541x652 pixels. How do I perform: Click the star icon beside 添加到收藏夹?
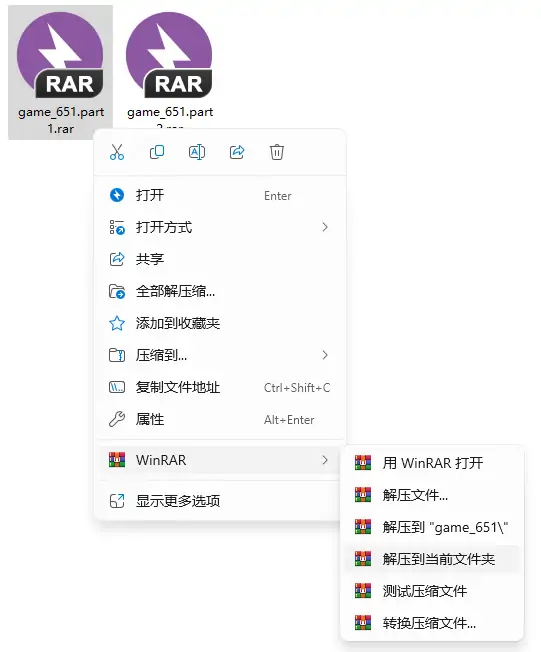[x=117, y=323]
